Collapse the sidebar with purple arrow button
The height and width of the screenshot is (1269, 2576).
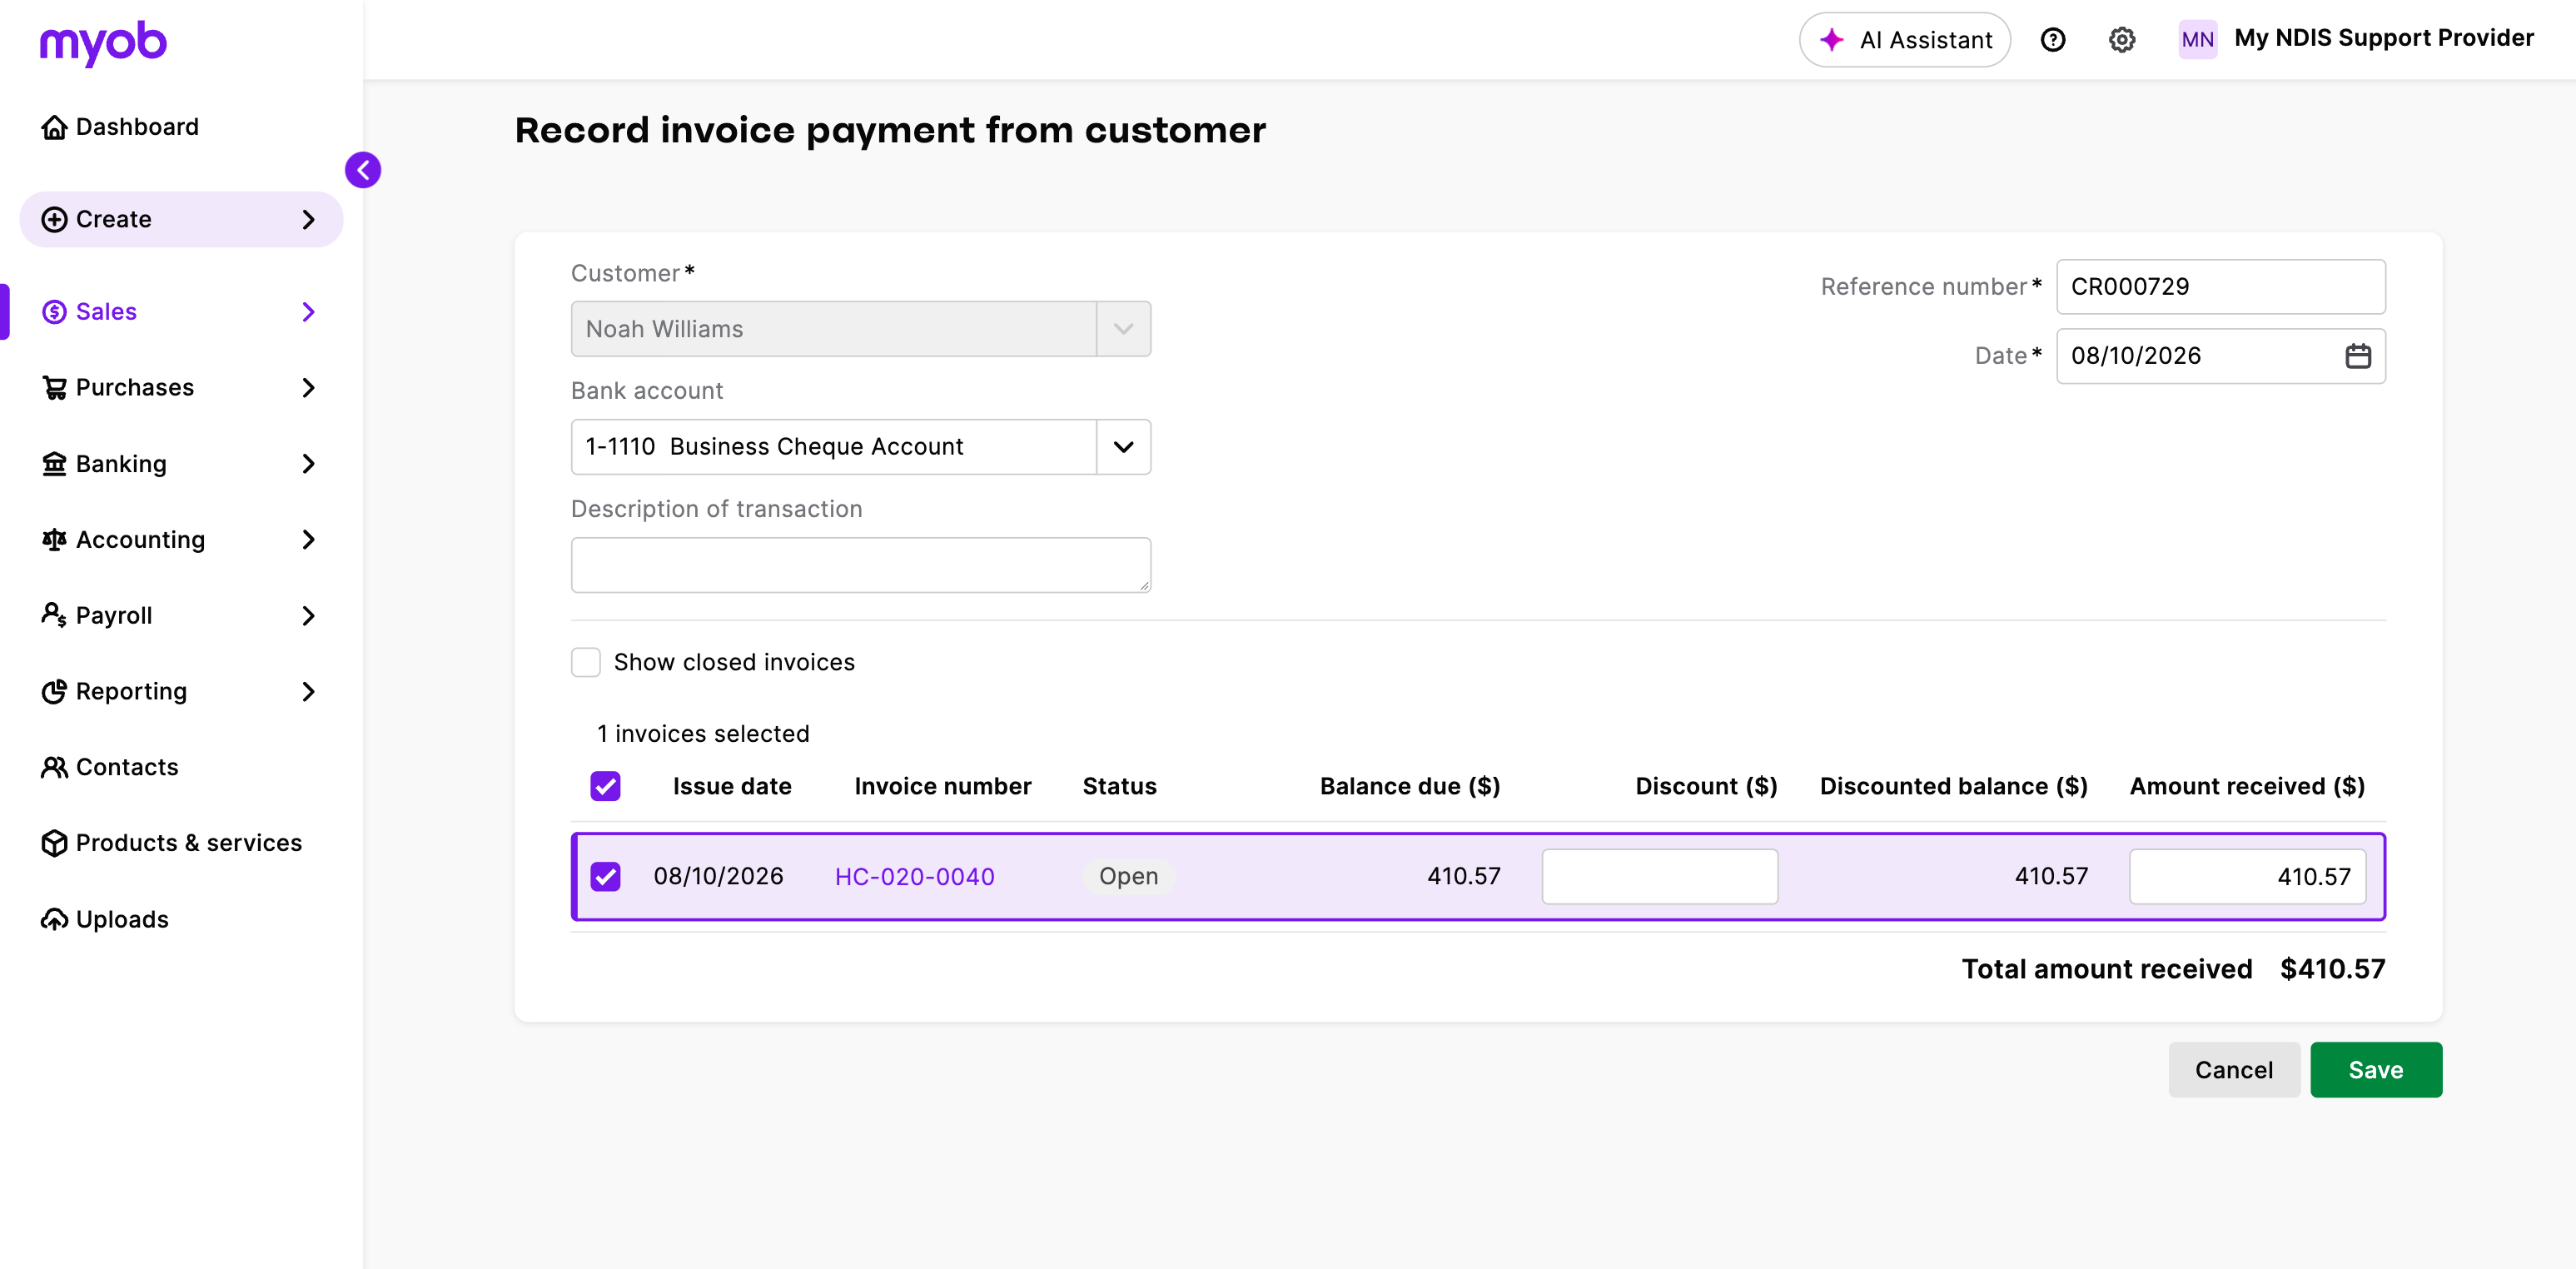tap(363, 170)
